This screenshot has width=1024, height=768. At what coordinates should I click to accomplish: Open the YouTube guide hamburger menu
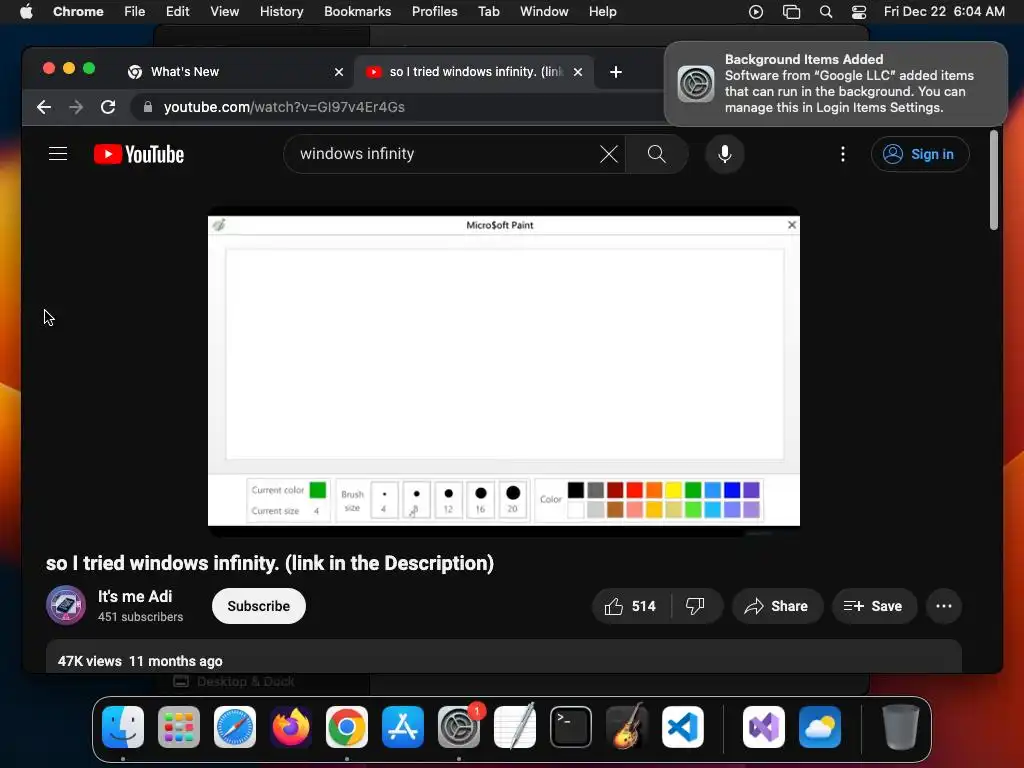tap(58, 154)
